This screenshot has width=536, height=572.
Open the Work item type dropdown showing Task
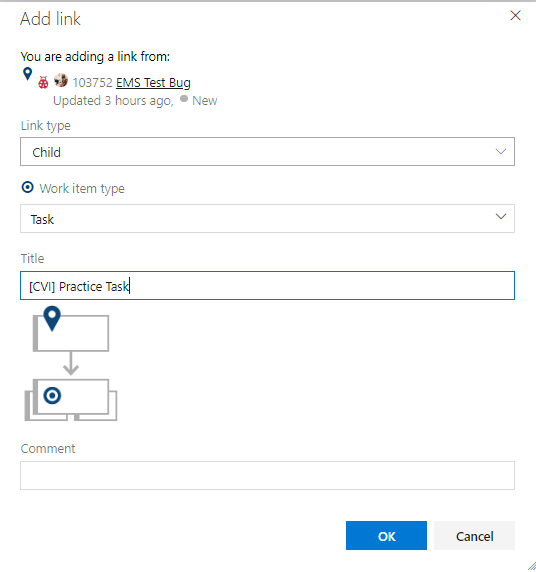267,219
